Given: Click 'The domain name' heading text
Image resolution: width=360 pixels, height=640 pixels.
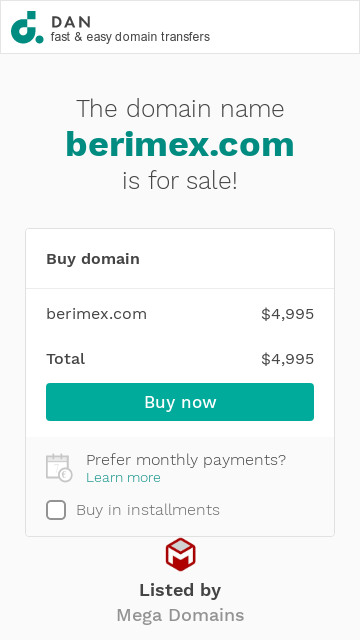Looking at the screenshot, I should pyautogui.click(x=180, y=109).
